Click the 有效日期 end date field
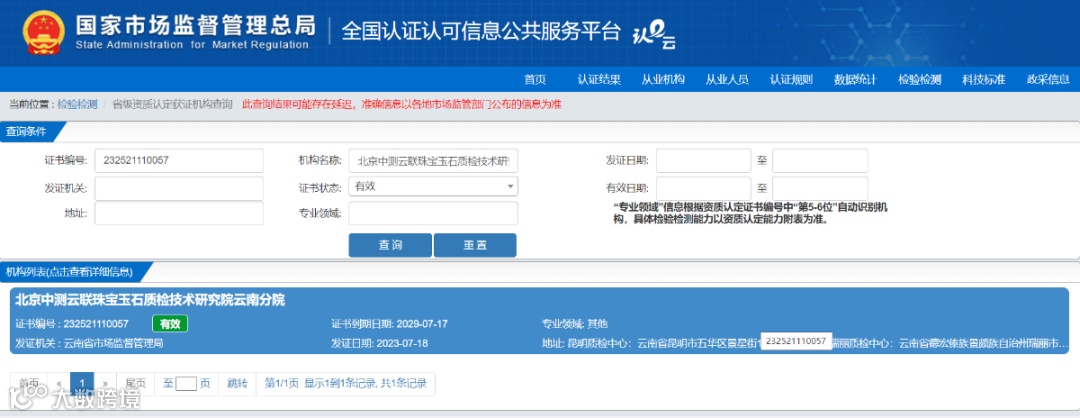The width and height of the screenshot is (1080, 418). 820,188
